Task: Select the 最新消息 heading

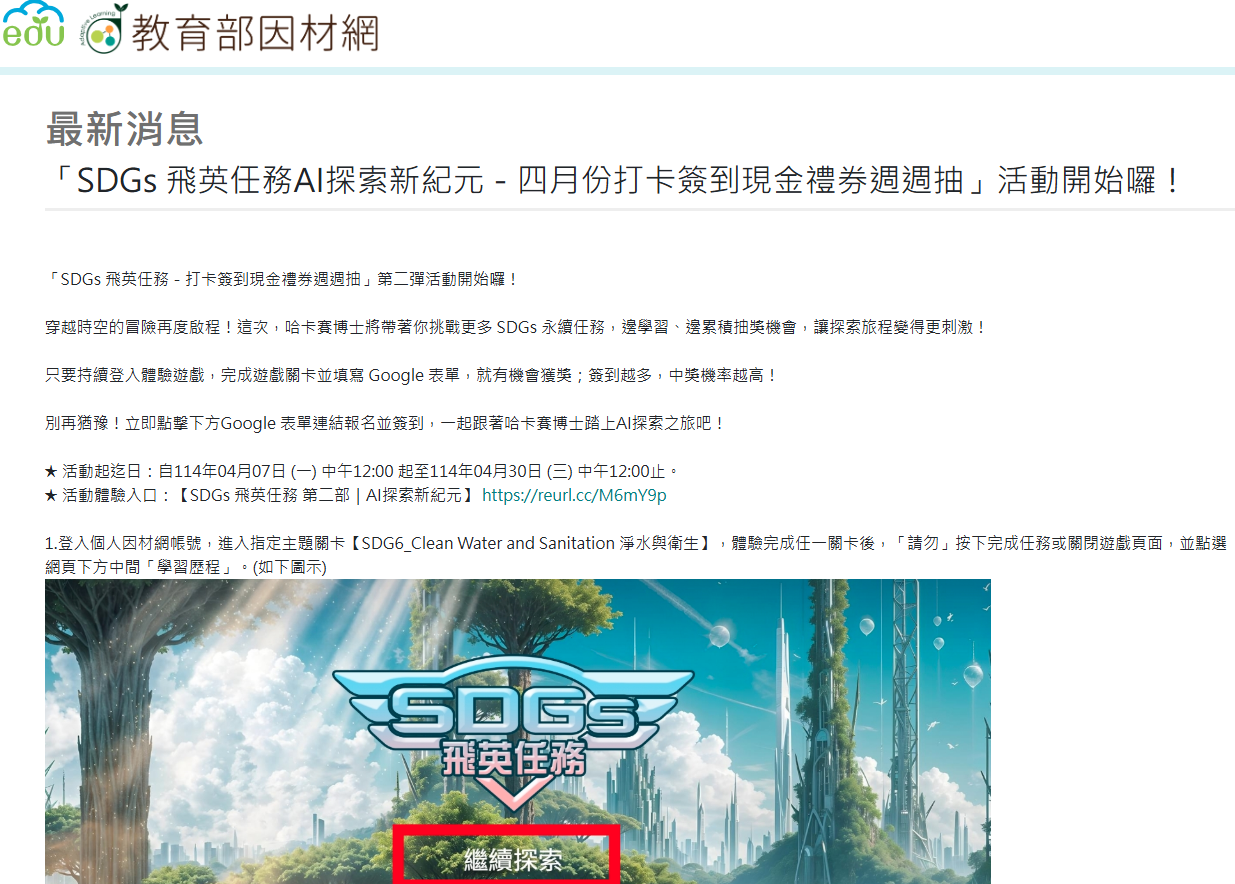Action: (124, 129)
